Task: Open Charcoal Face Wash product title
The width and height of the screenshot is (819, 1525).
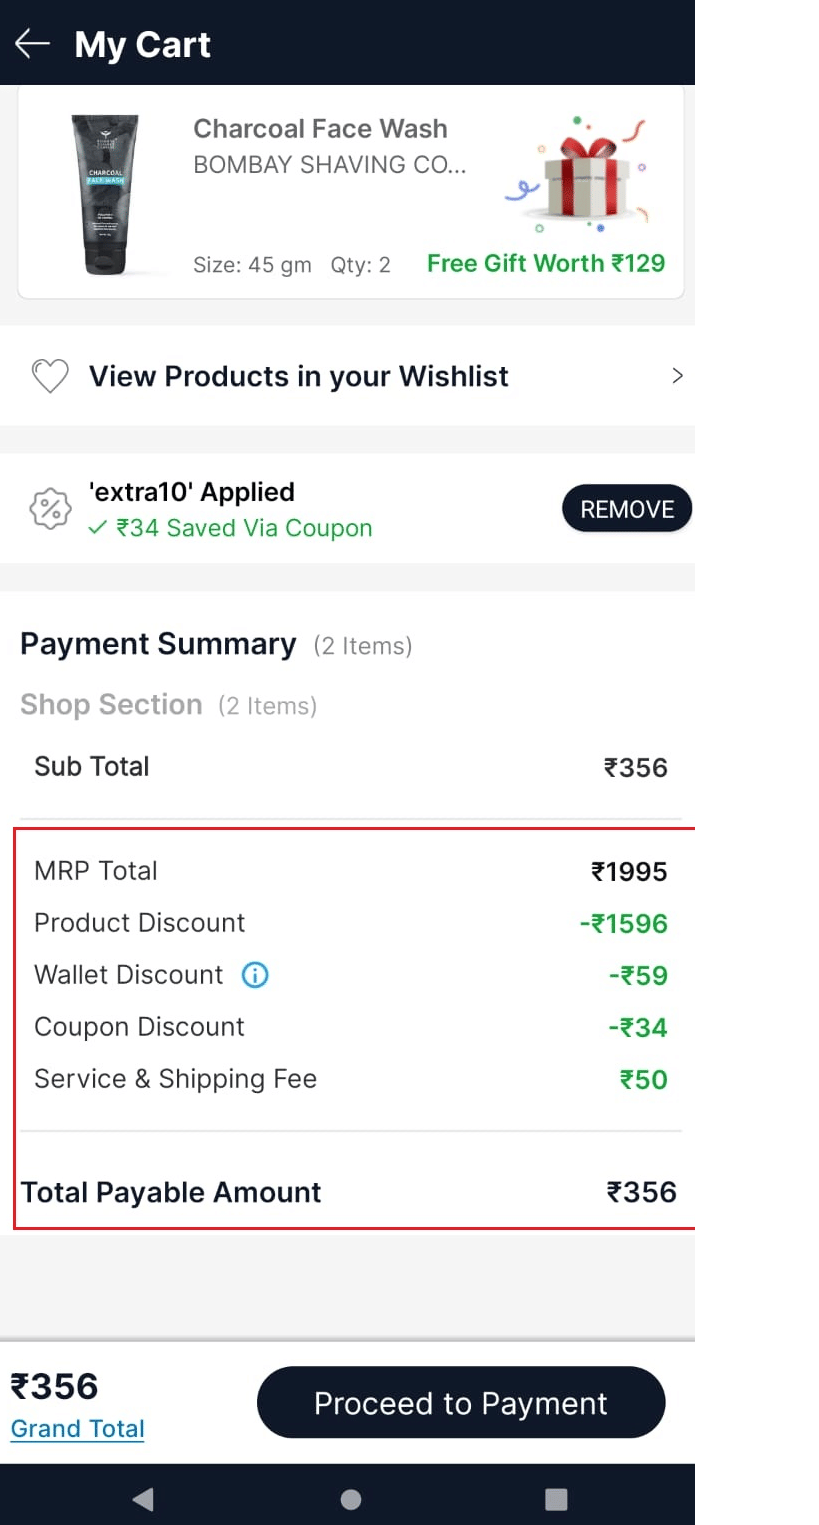Action: tap(320, 129)
